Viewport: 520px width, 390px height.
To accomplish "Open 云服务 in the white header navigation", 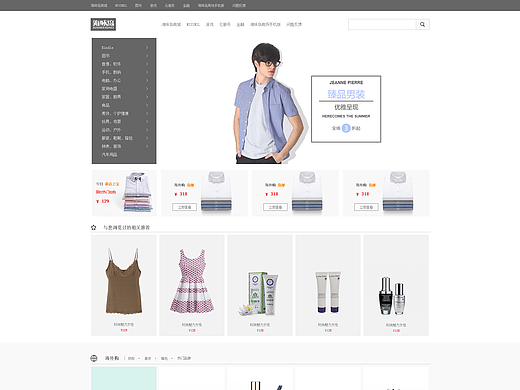I will click(225, 24).
